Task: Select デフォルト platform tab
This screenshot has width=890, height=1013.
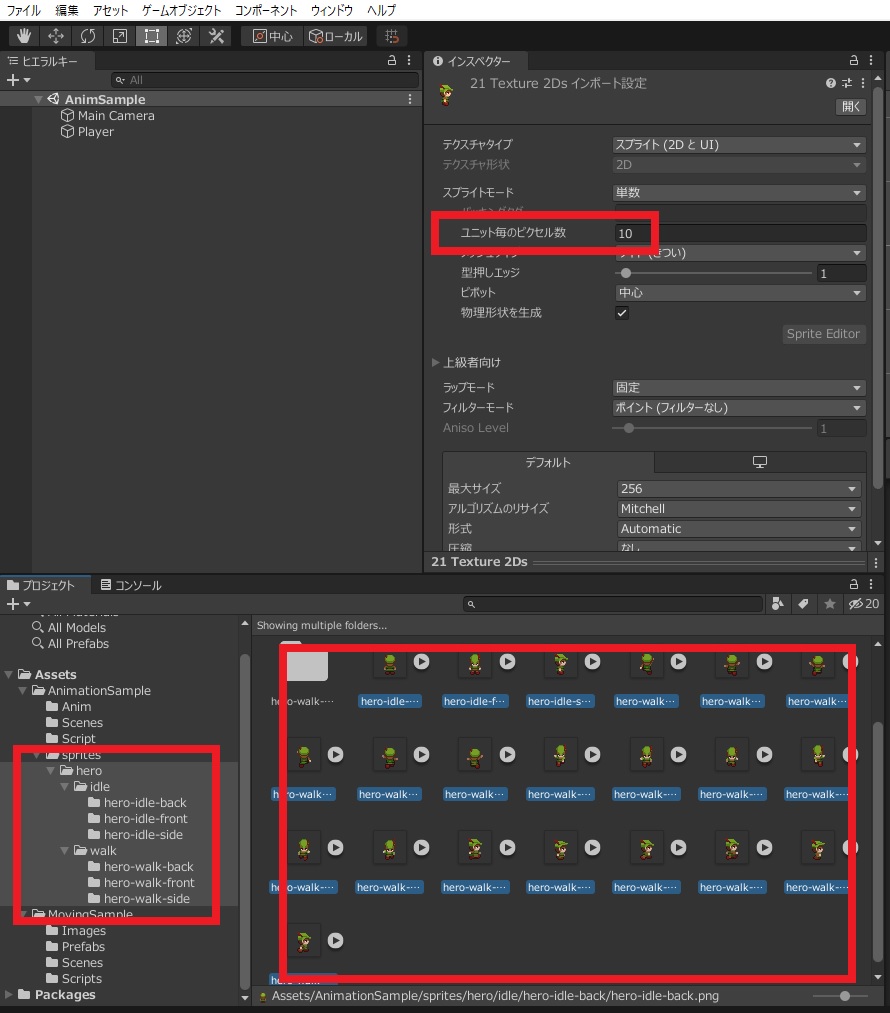Action: click(x=548, y=462)
